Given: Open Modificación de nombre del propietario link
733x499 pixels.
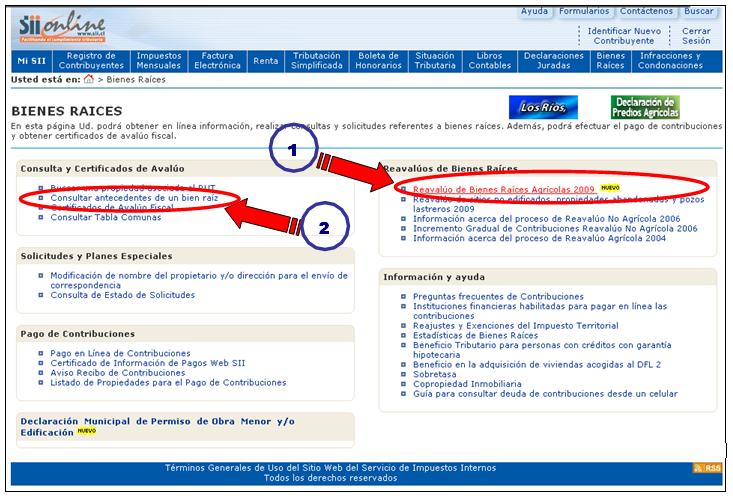Looking at the screenshot, I should coord(199,281).
